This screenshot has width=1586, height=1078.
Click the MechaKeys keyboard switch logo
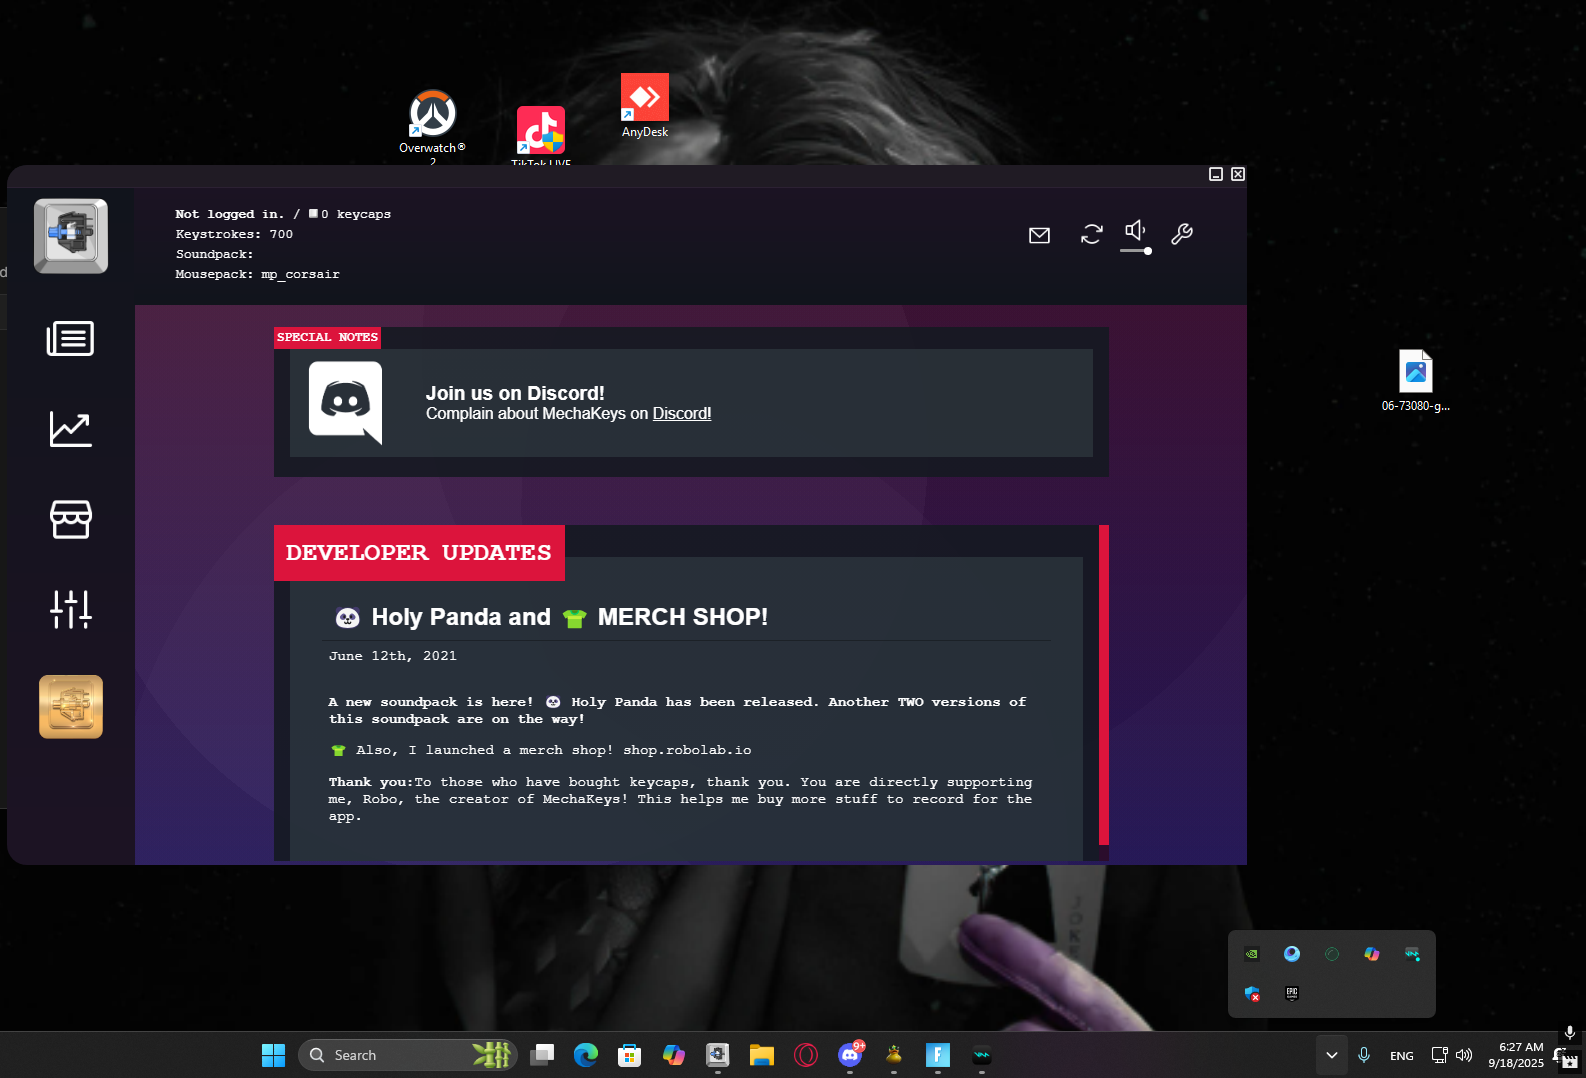tap(71, 236)
